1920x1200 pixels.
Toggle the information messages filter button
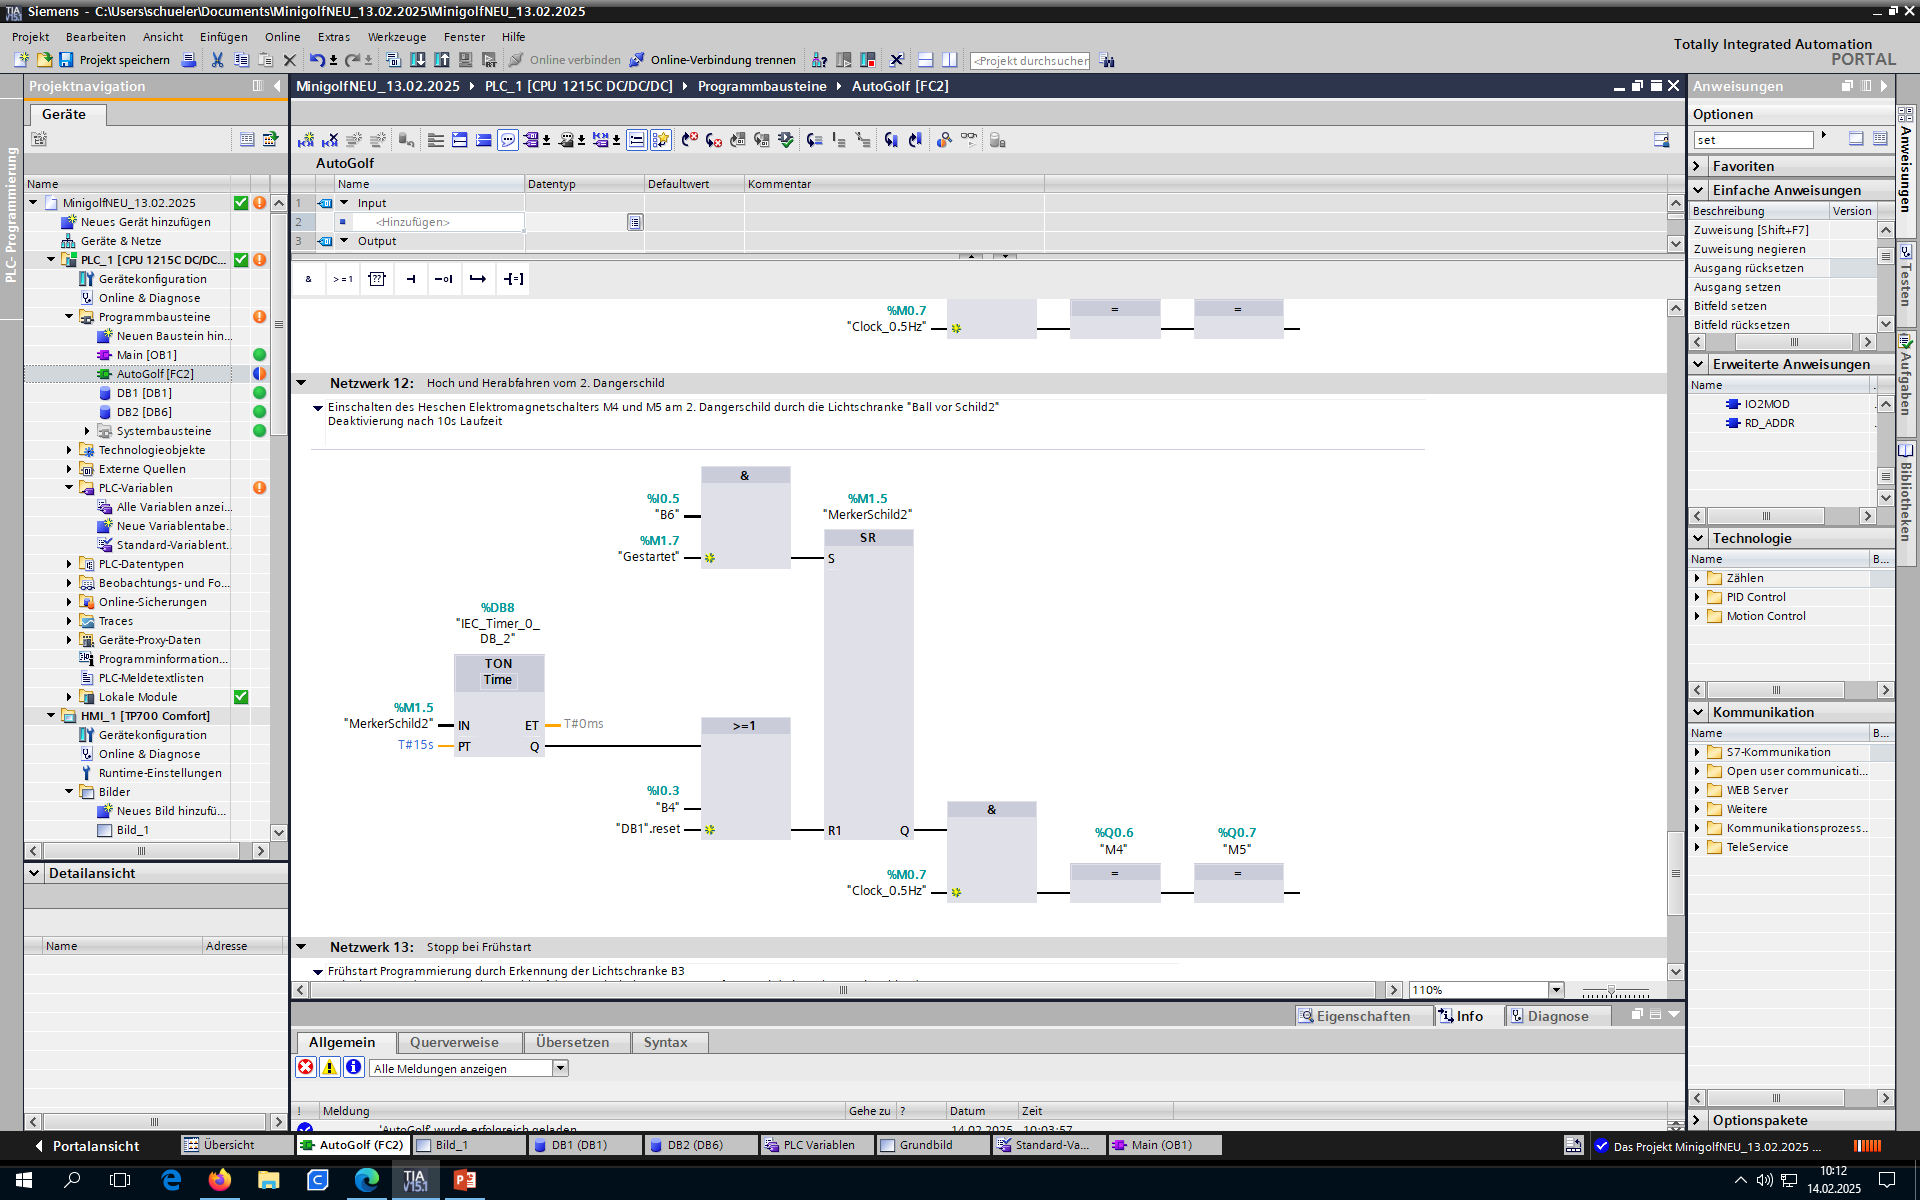click(353, 1067)
